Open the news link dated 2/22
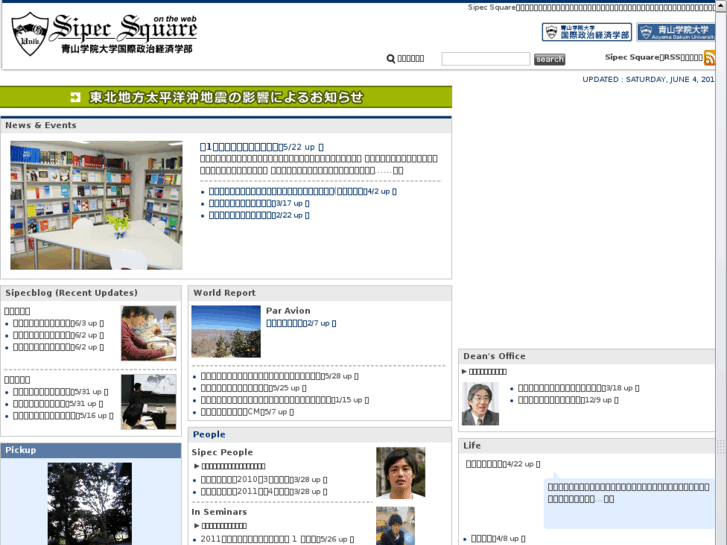Viewport: 727px width, 545px height. tap(259, 215)
